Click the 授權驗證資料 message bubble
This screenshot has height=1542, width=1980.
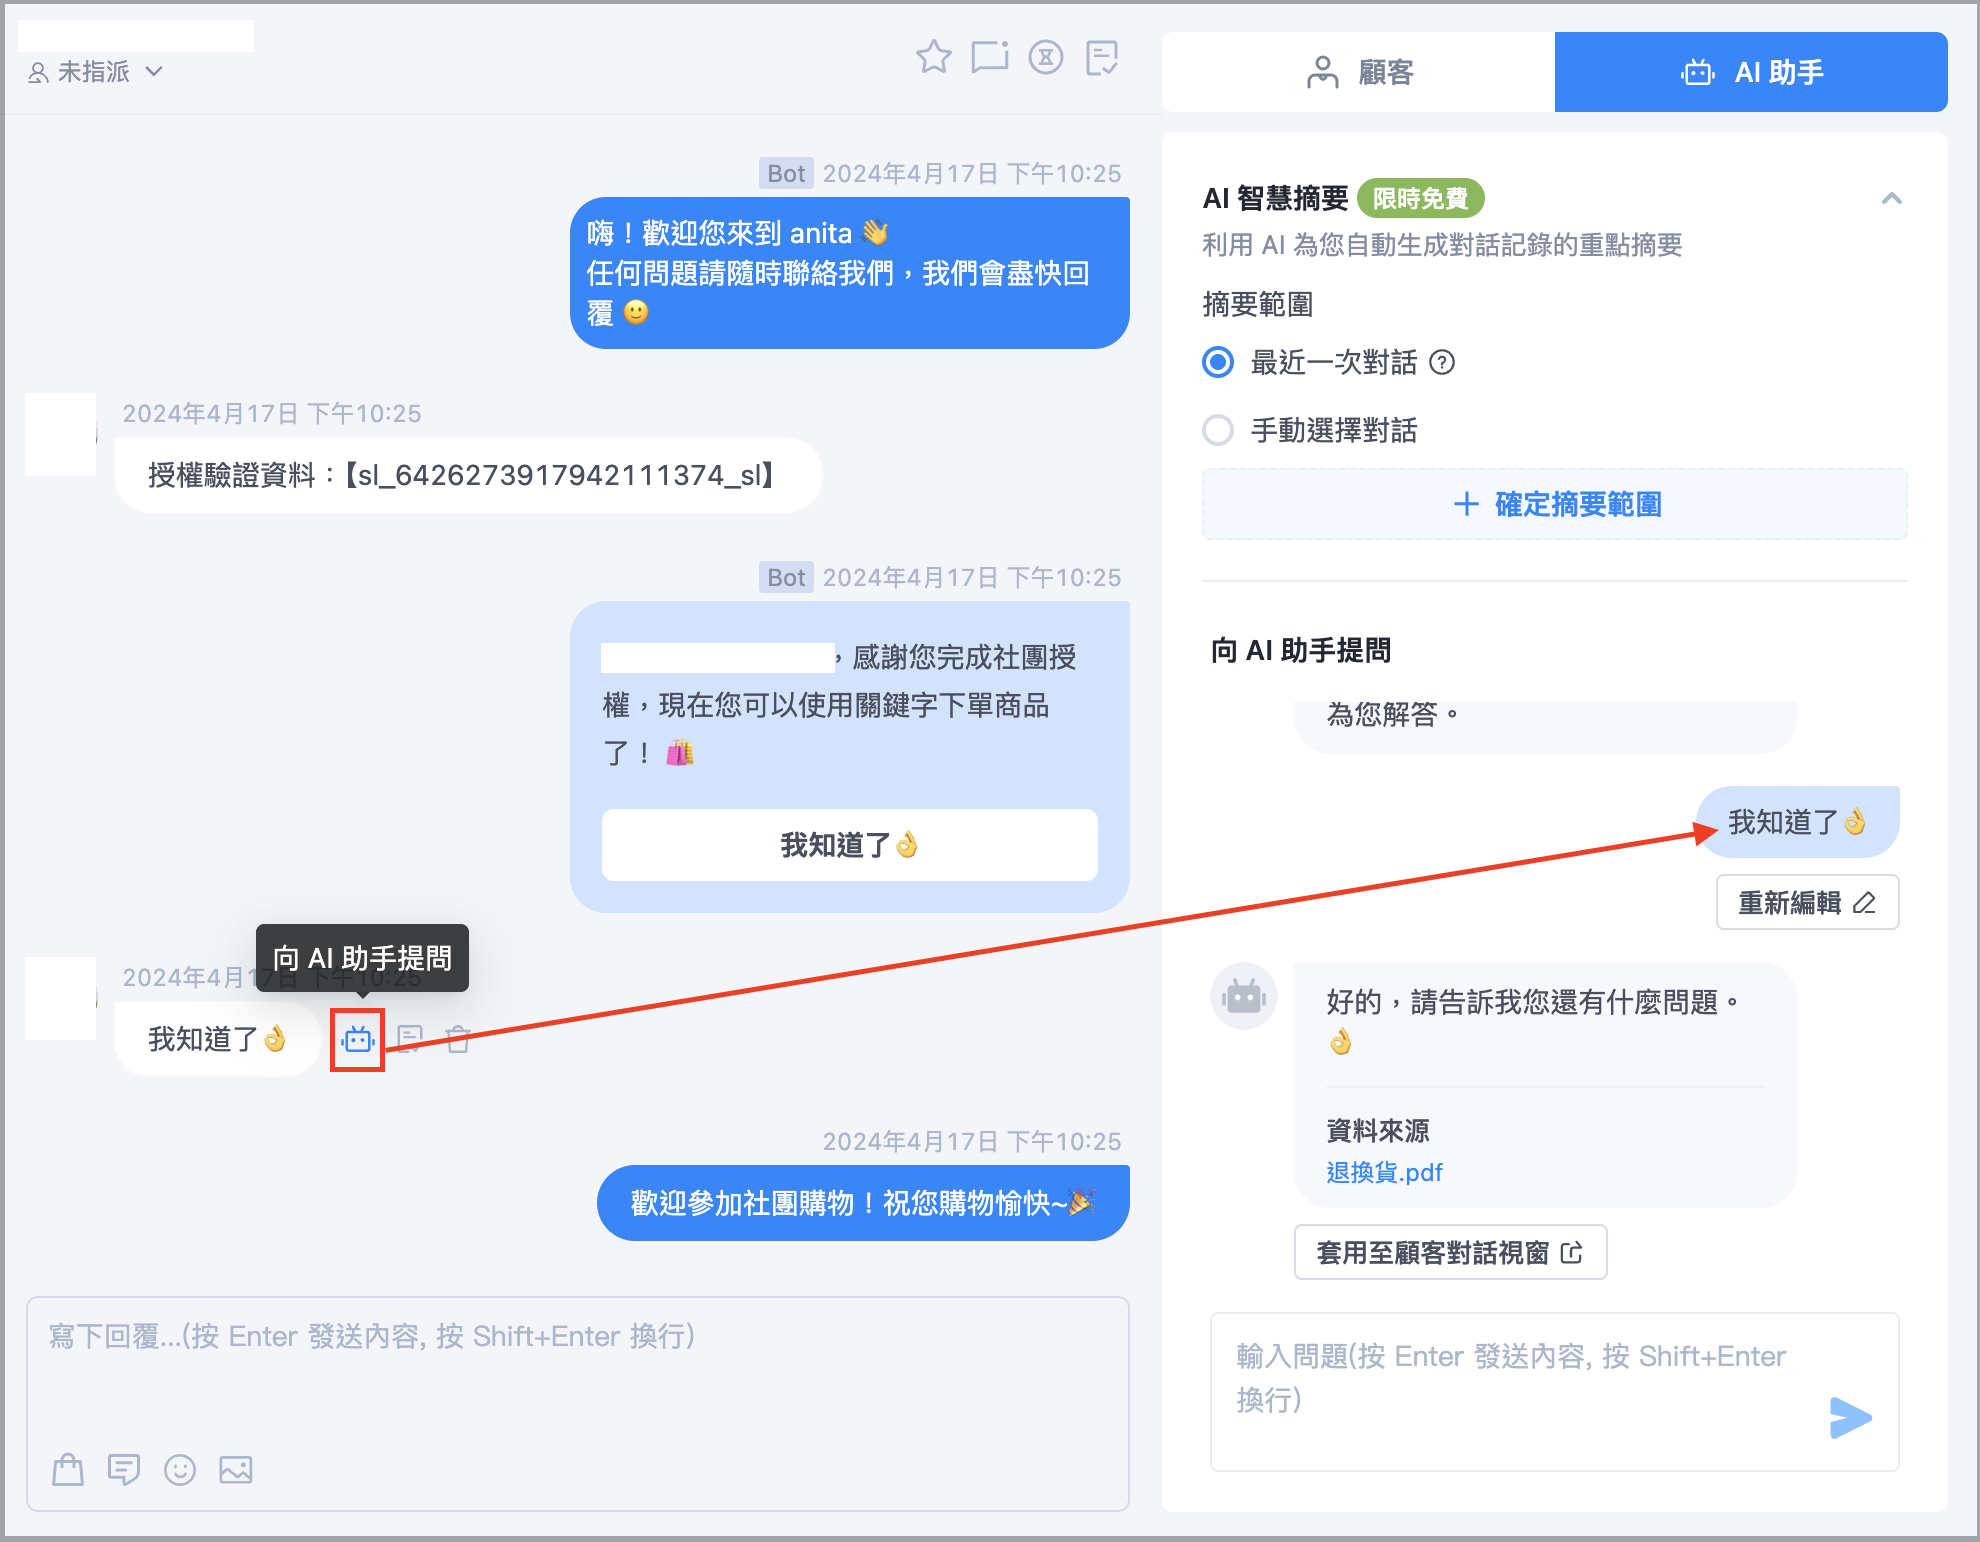pyautogui.click(x=468, y=475)
